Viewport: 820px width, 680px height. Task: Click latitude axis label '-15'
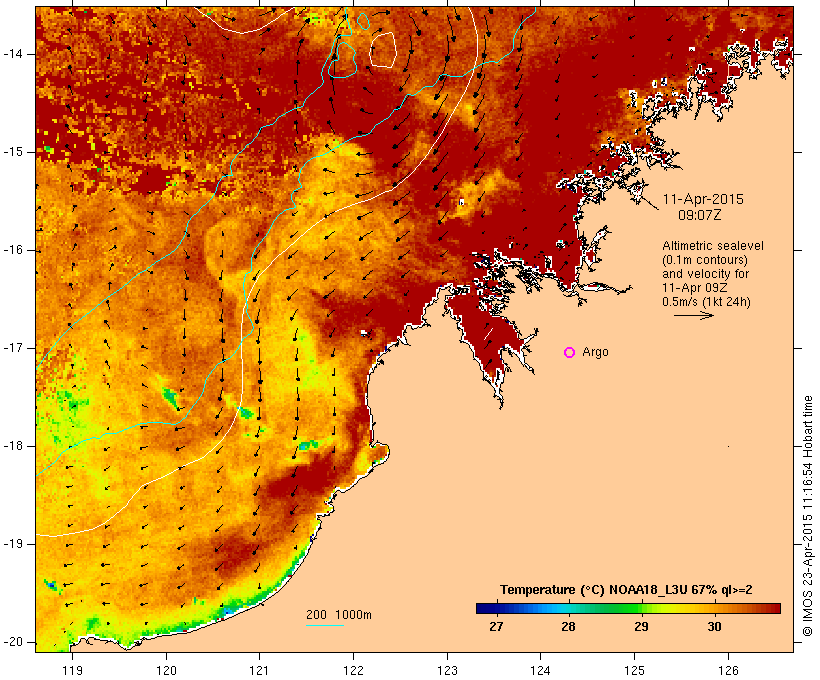pos(14,152)
